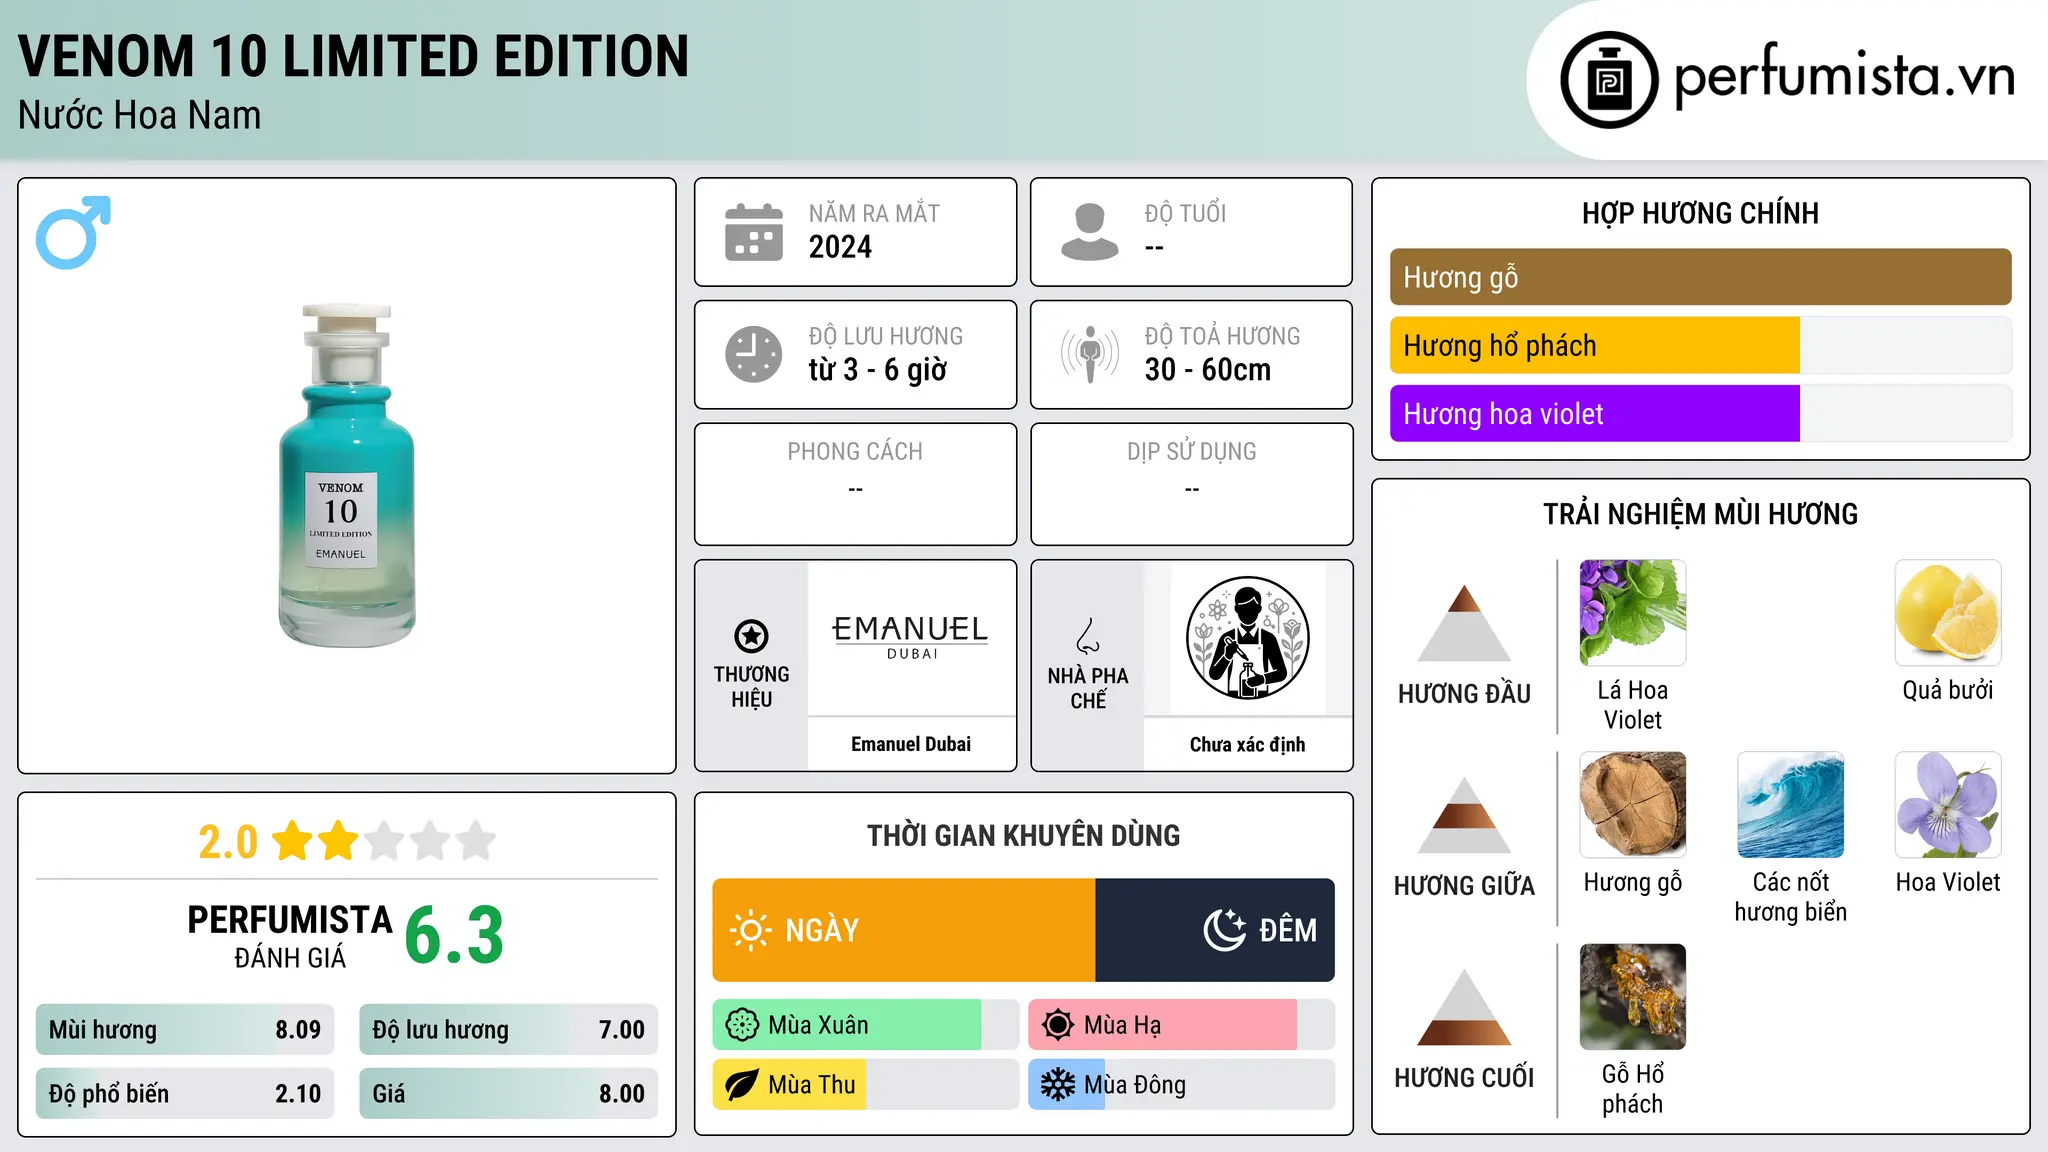Viewport: 2048px width, 1152px height.
Task: Click the Chưa xác định perfumer caption
Action: pos(1247,744)
